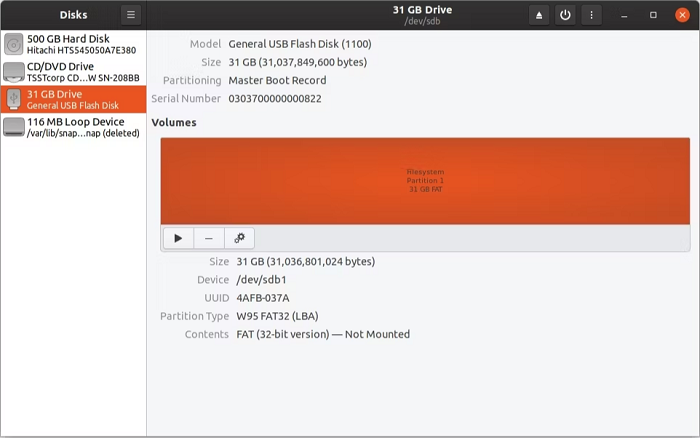Select the CD/DVD Drive entry
This screenshot has width=700, height=438.
coord(73,72)
